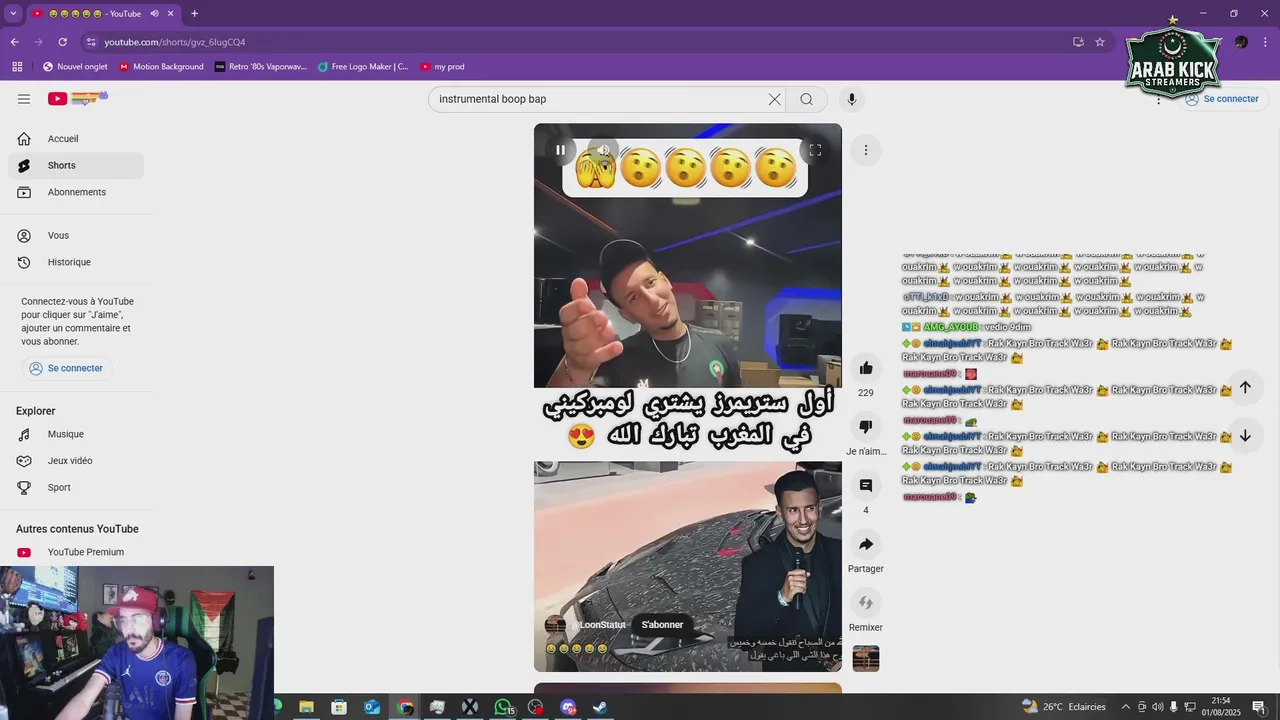Click the address bar URL
Screen dimensions: 1280x720
(x=175, y=42)
